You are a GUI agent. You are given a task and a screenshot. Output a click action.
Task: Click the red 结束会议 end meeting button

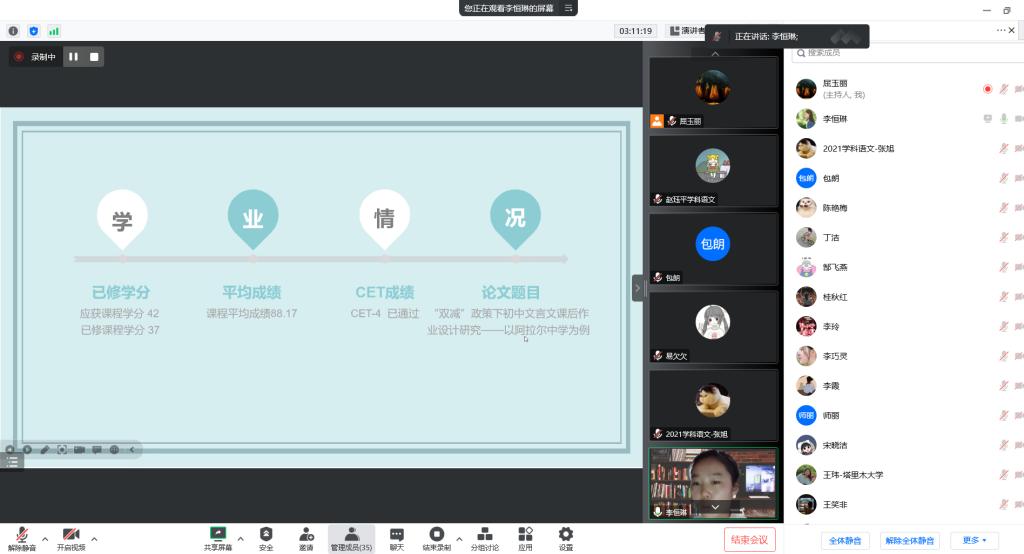[749, 540]
